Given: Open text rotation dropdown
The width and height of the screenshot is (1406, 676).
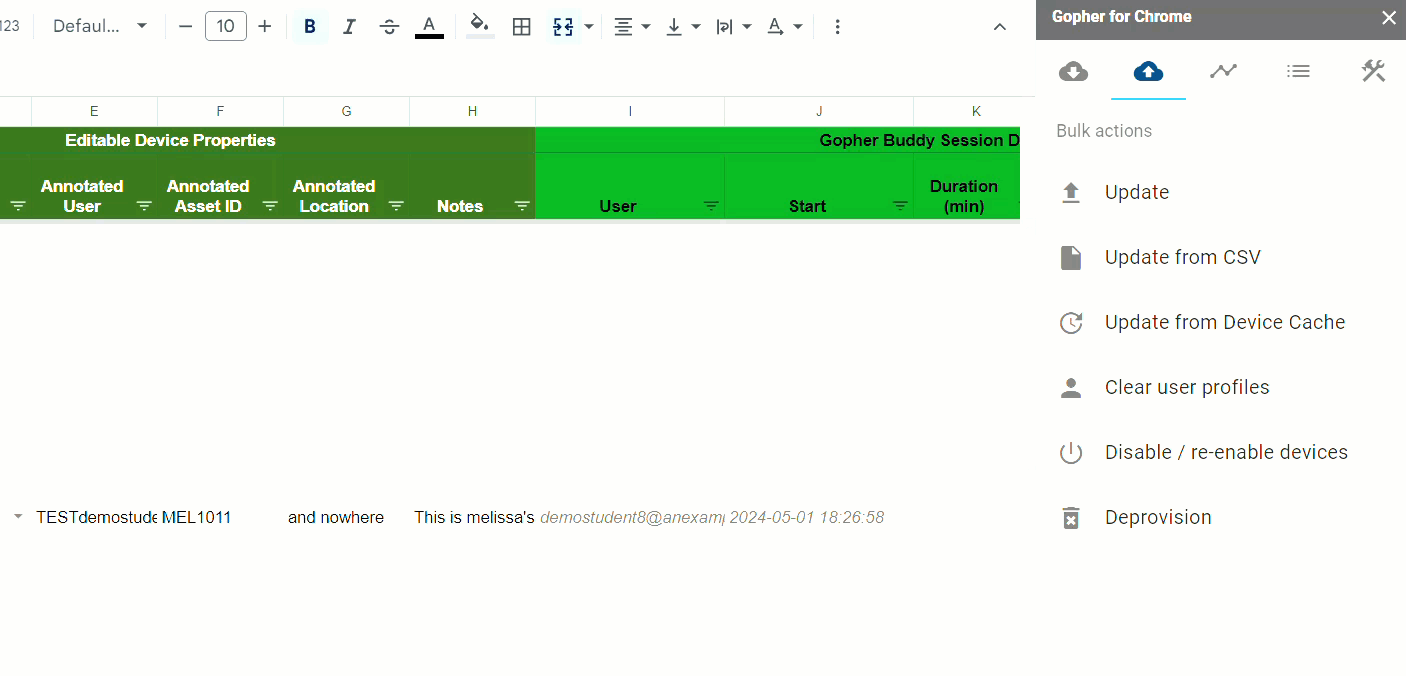Looking at the screenshot, I should click(785, 26).
